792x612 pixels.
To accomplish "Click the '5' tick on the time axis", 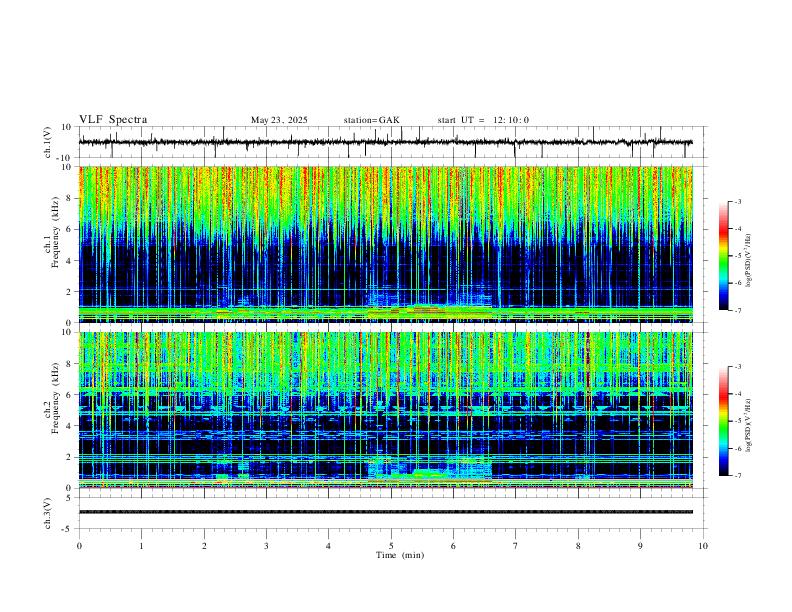I will click(x=391, y=546).
